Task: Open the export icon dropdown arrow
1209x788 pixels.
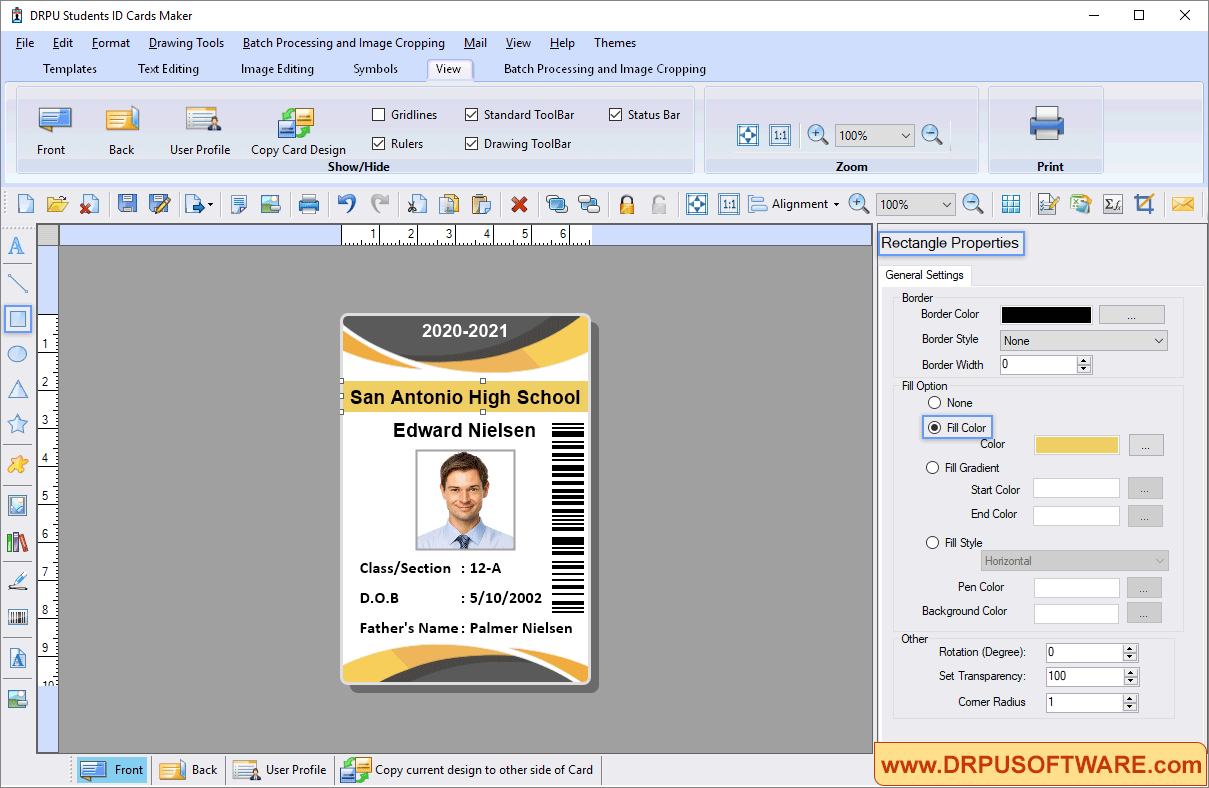Action: [x=210, y=205]
